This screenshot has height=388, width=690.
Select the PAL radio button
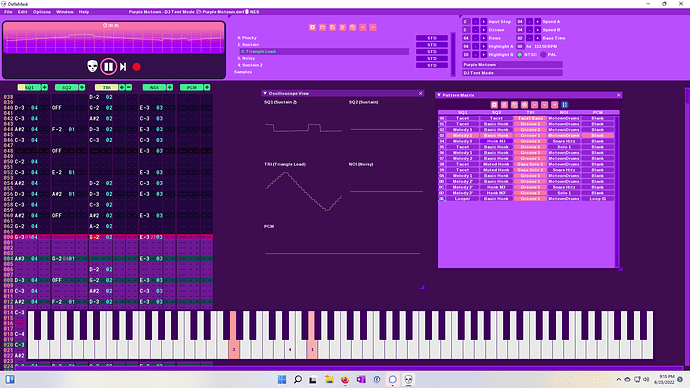543,55
